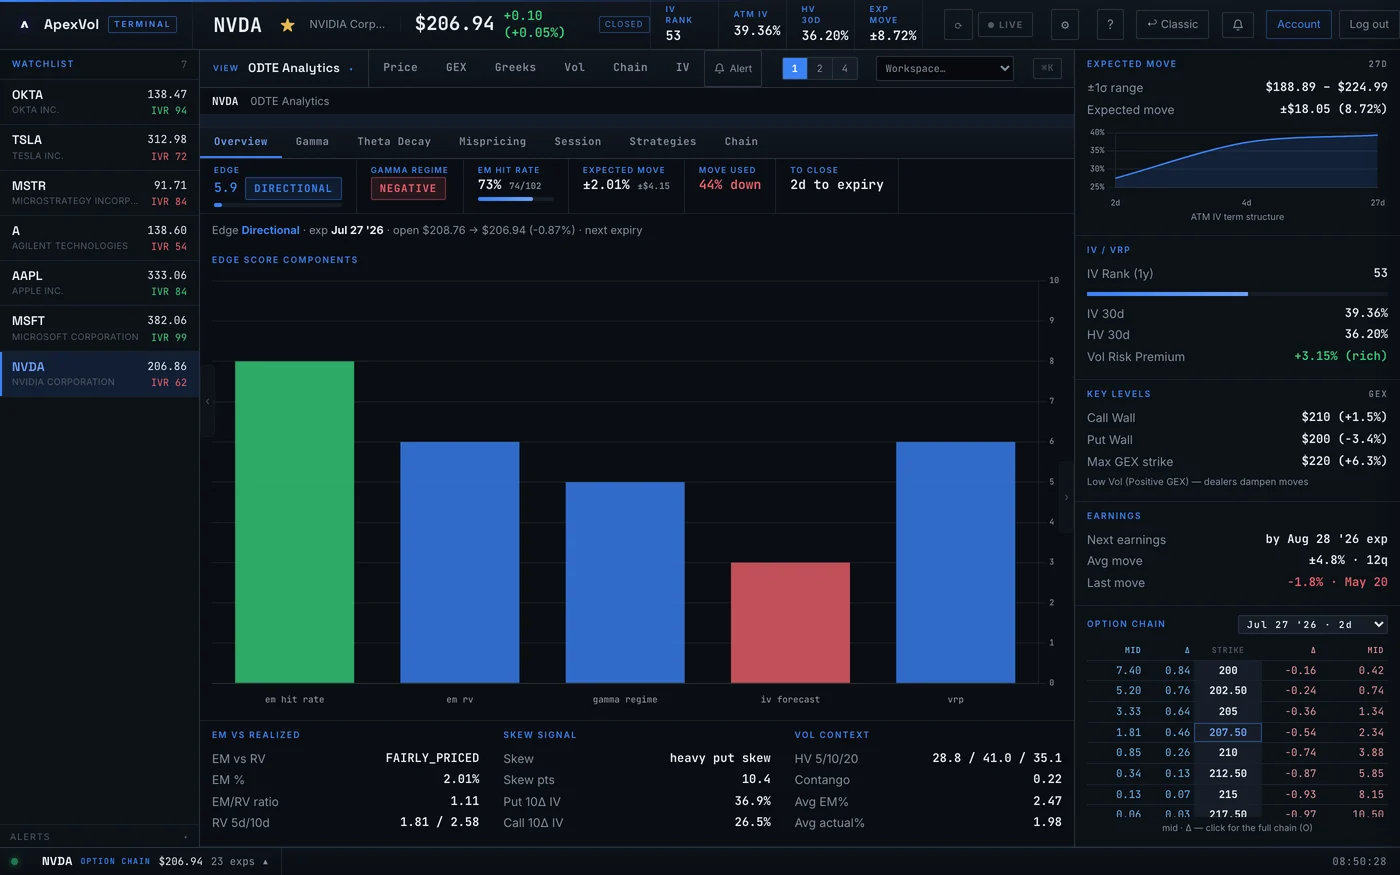Open the Workspace dropdown
The height and width of the screenshot is (875, 1400).
[945, 68]
